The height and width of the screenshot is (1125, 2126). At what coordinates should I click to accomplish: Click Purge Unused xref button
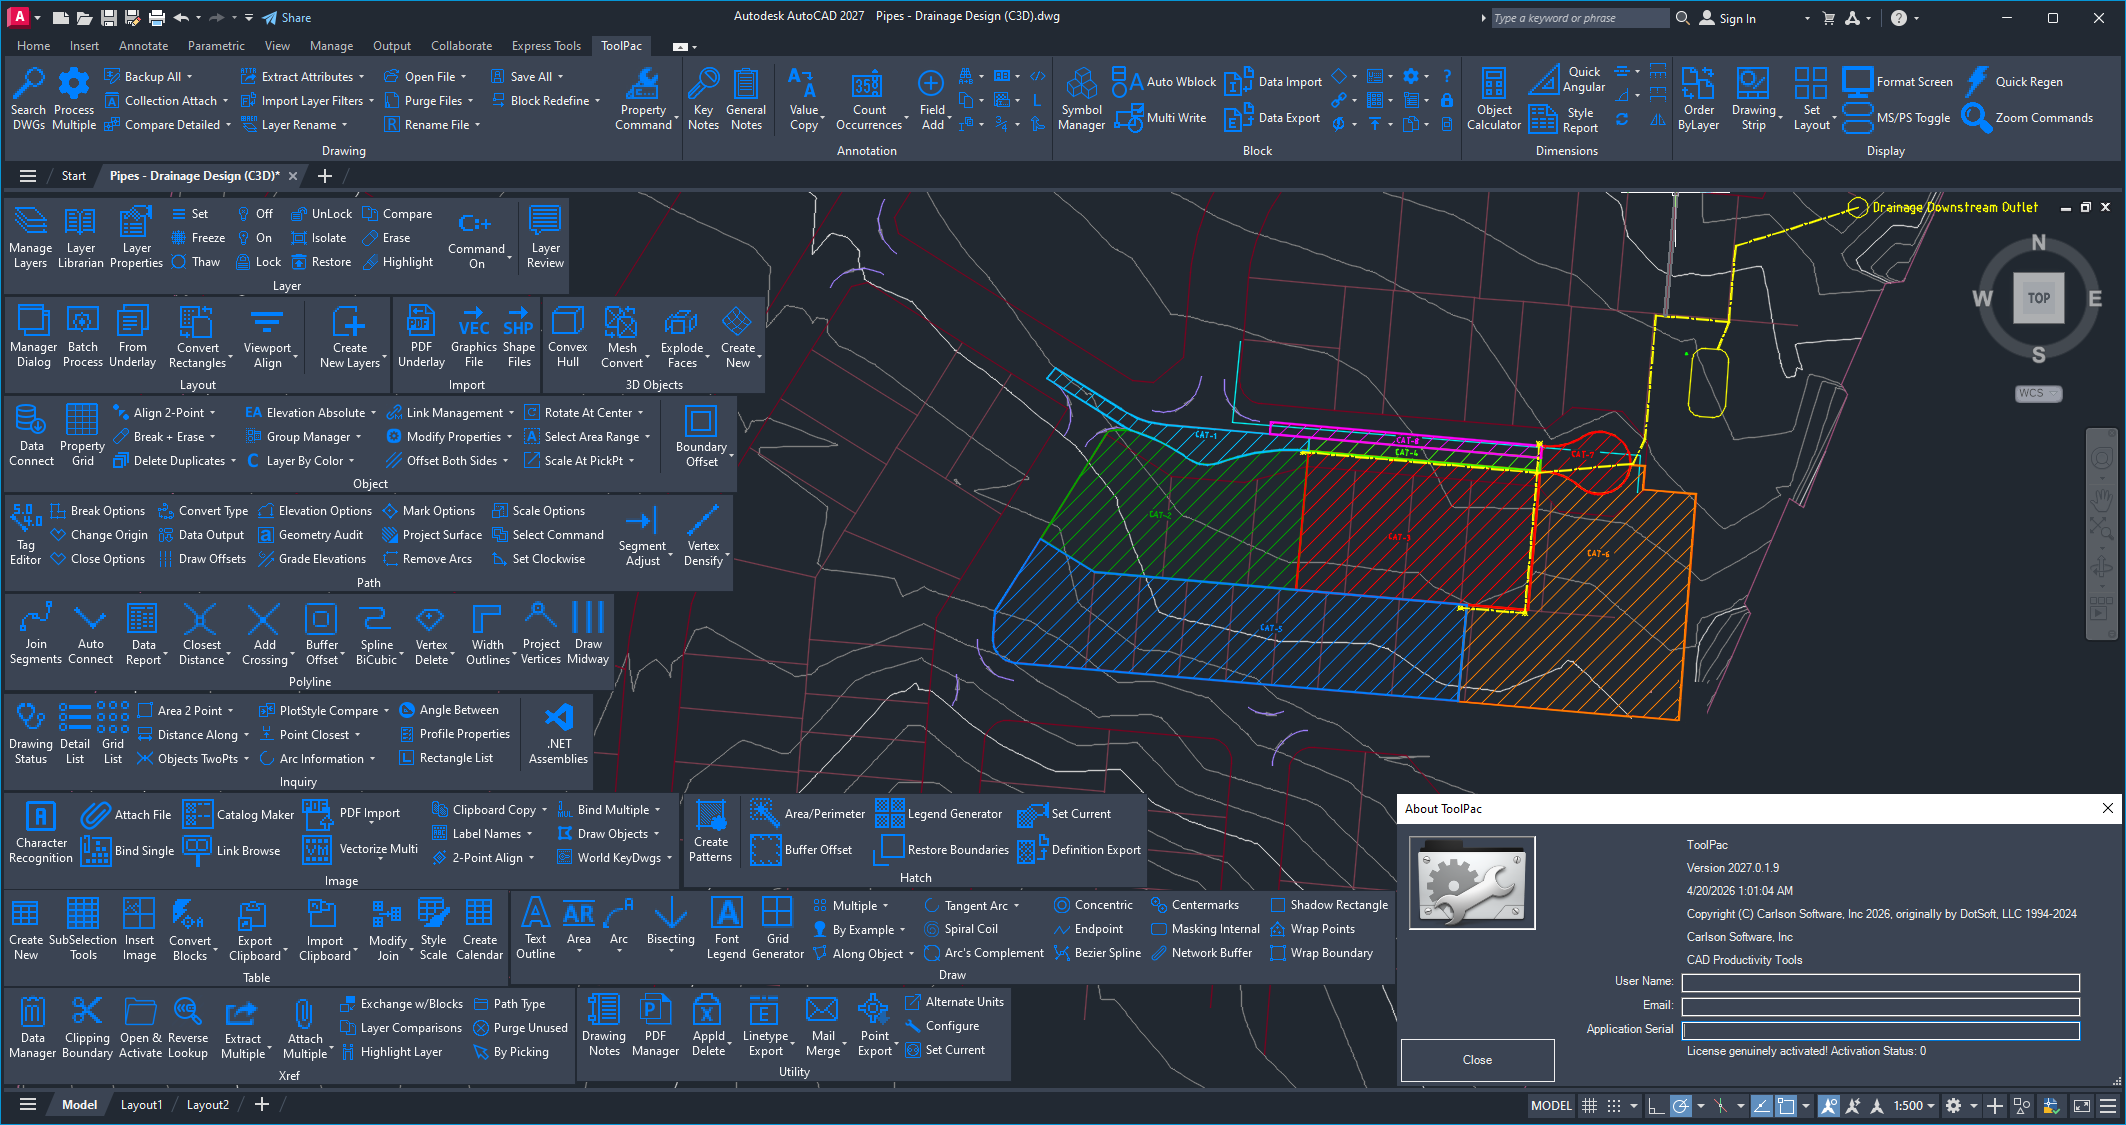pos(520,1028)
